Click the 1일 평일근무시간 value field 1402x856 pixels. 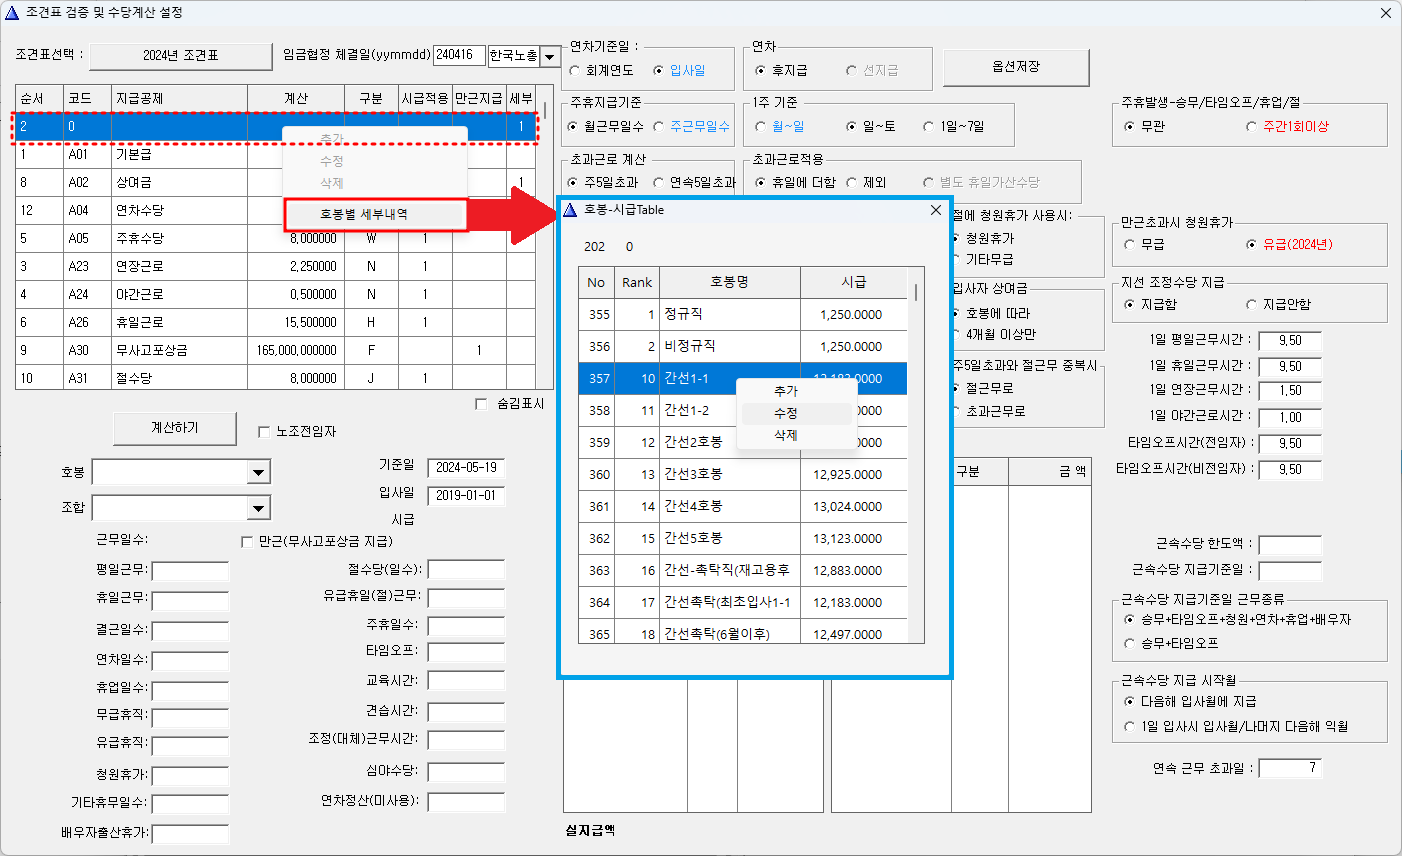[1290, 341]
